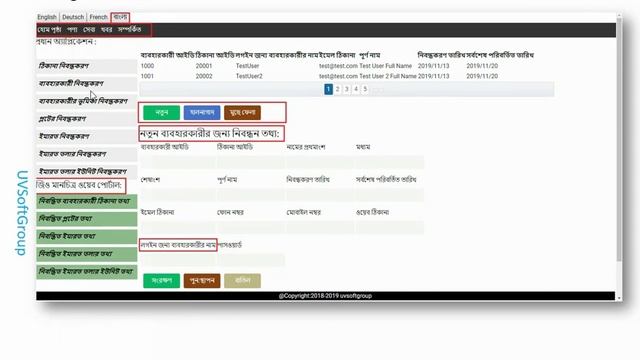Open green নিবন্ধিত ইমারত তথ্য item
640x360 pixels.
click(87, 236)
